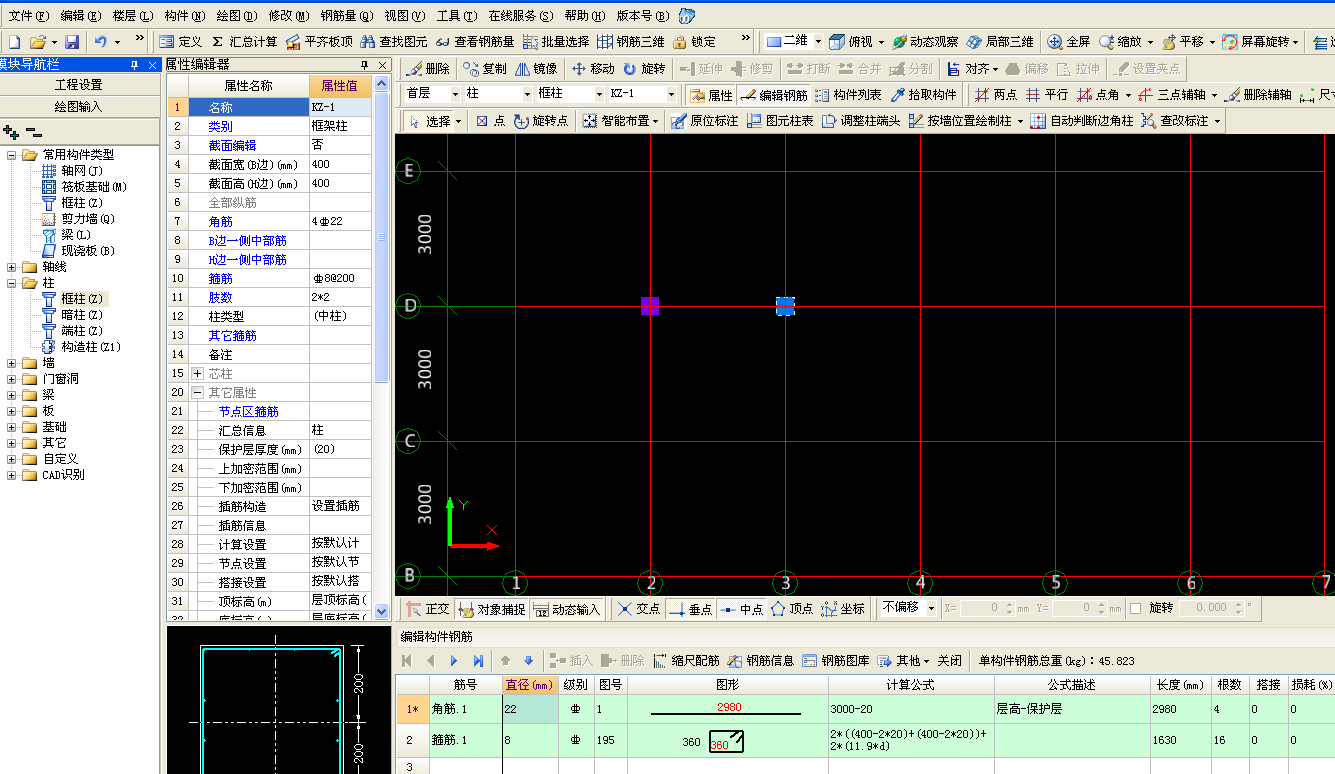
Task: Click 关闭 in rebar editor toolbar
Action: tap(950, 660)
